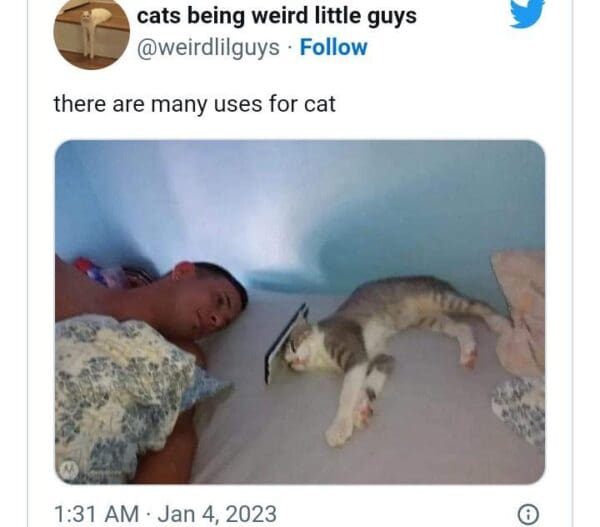Open the embedded tweet photo
Screen dimensions: 600x527
click(x=300, y=312)
